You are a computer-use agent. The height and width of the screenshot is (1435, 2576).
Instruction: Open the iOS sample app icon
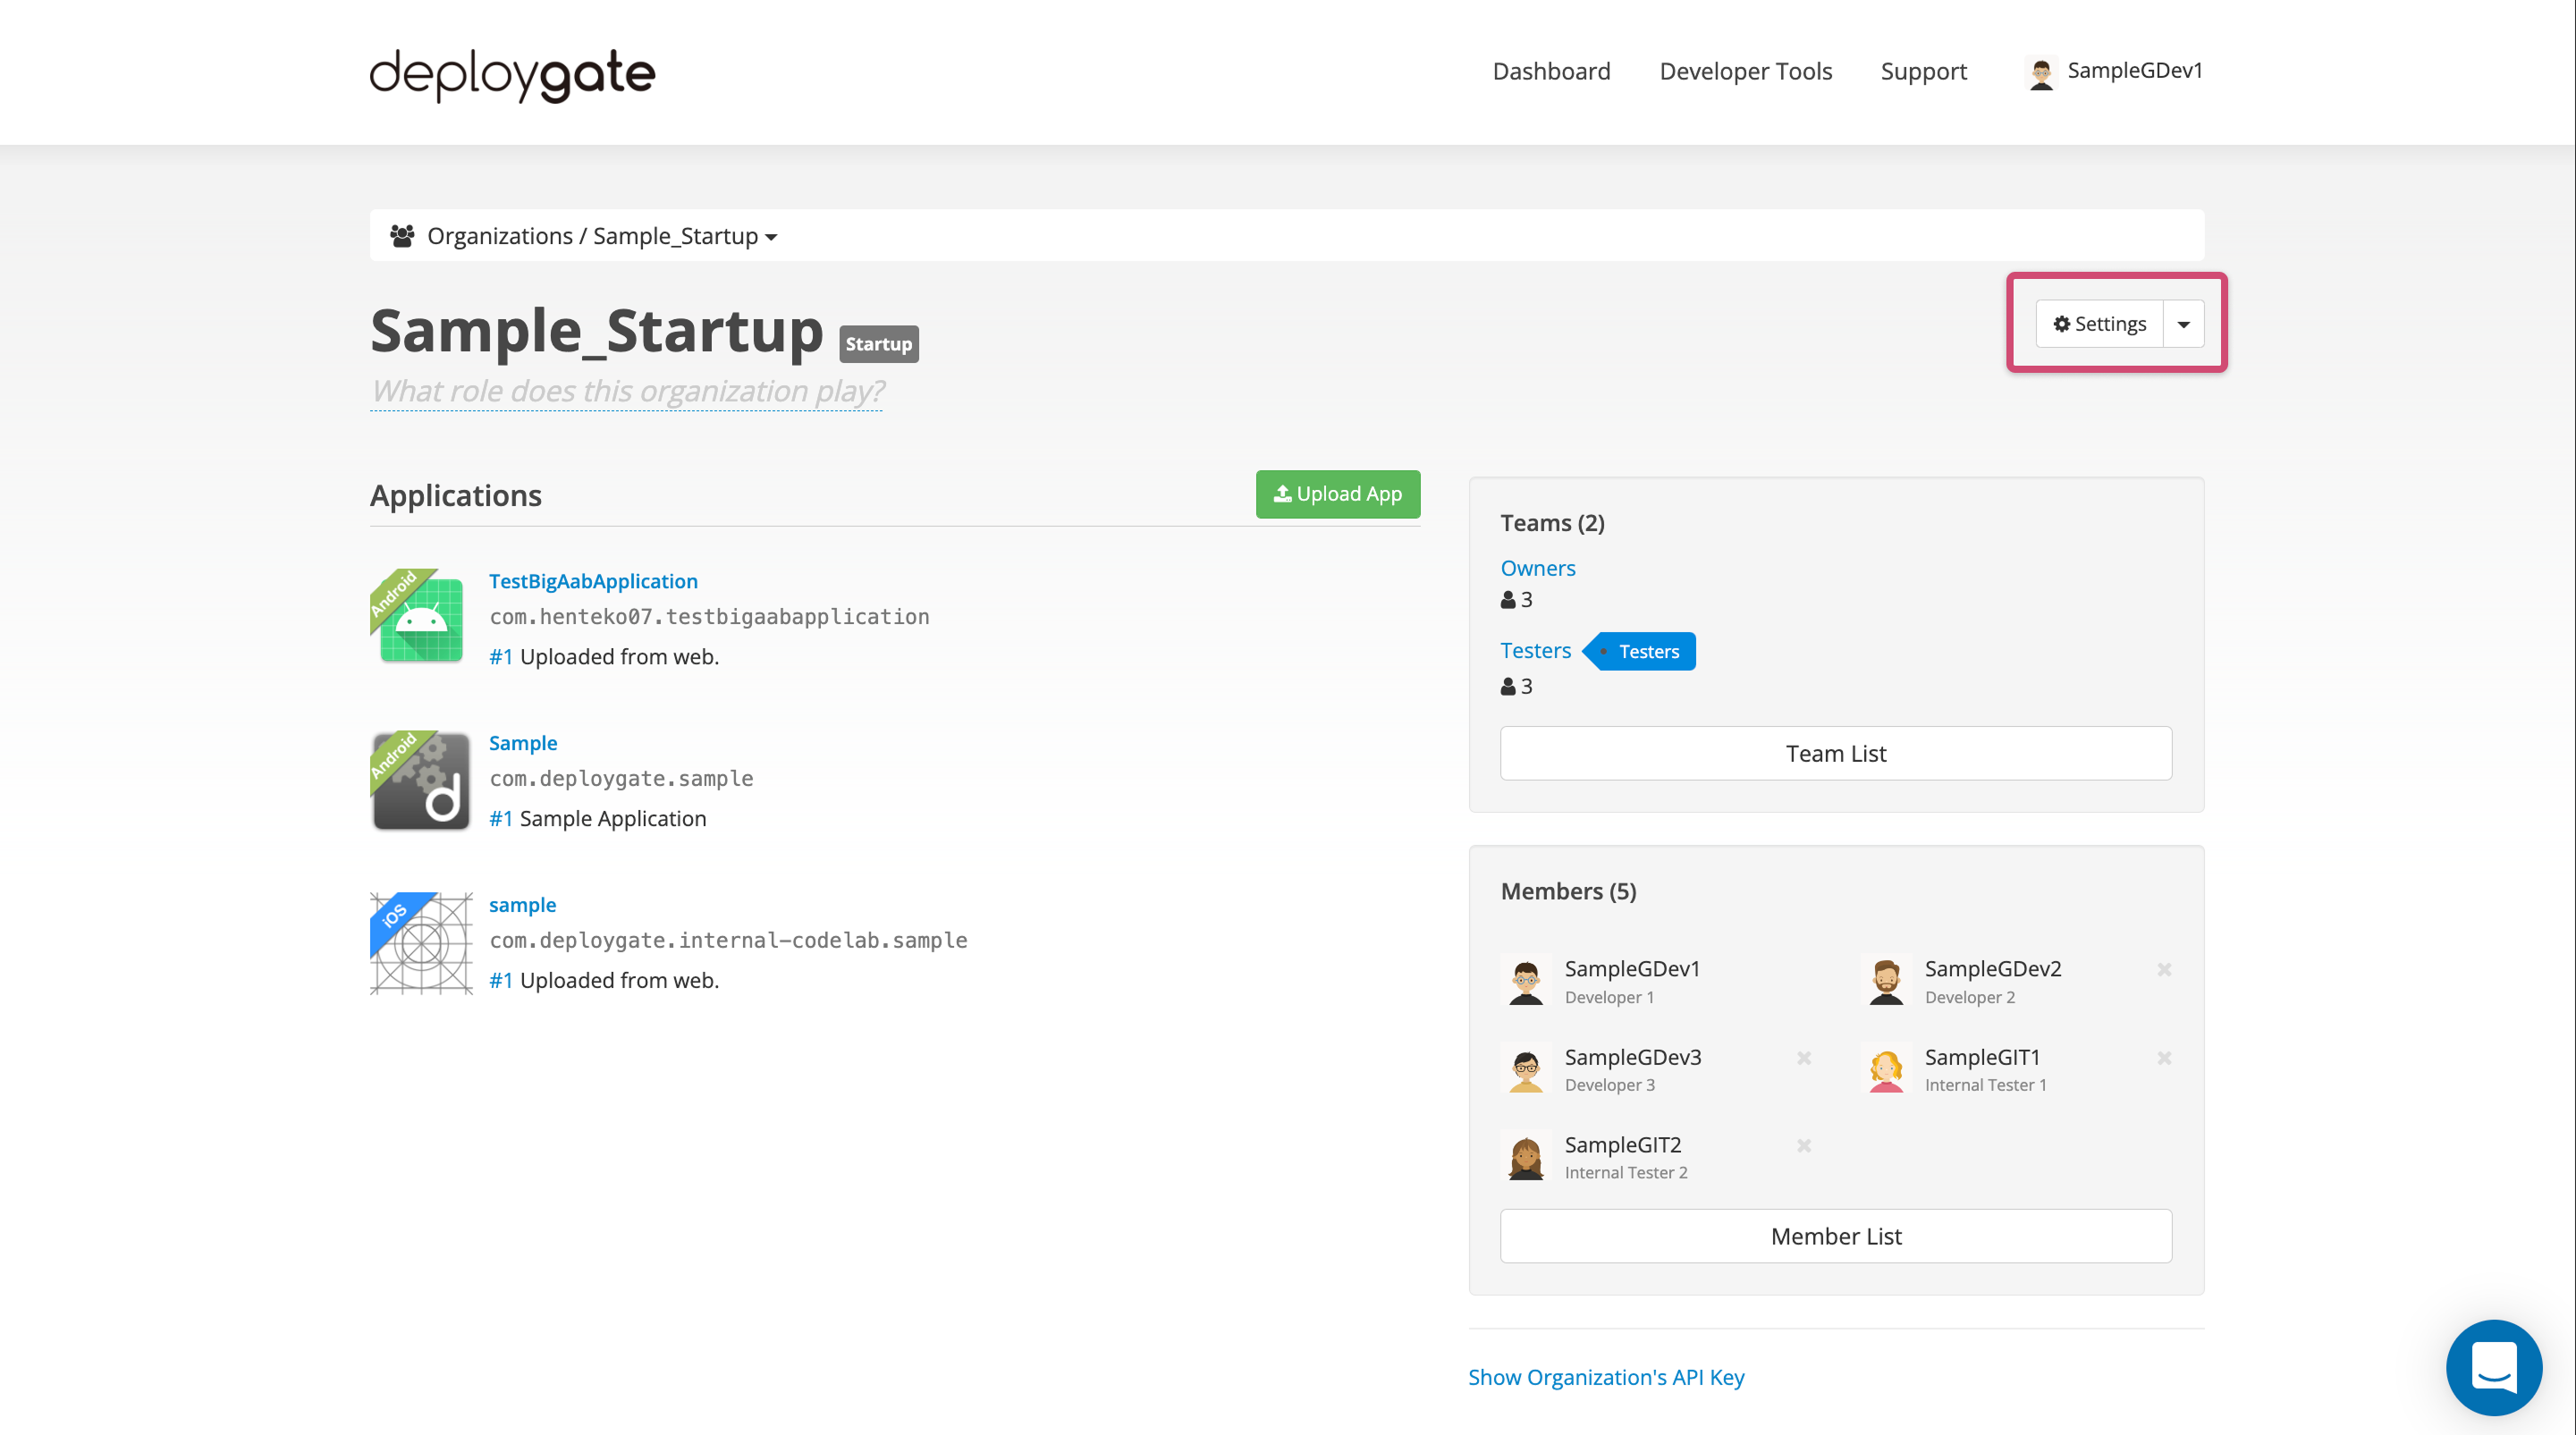[x=421, y=942]
